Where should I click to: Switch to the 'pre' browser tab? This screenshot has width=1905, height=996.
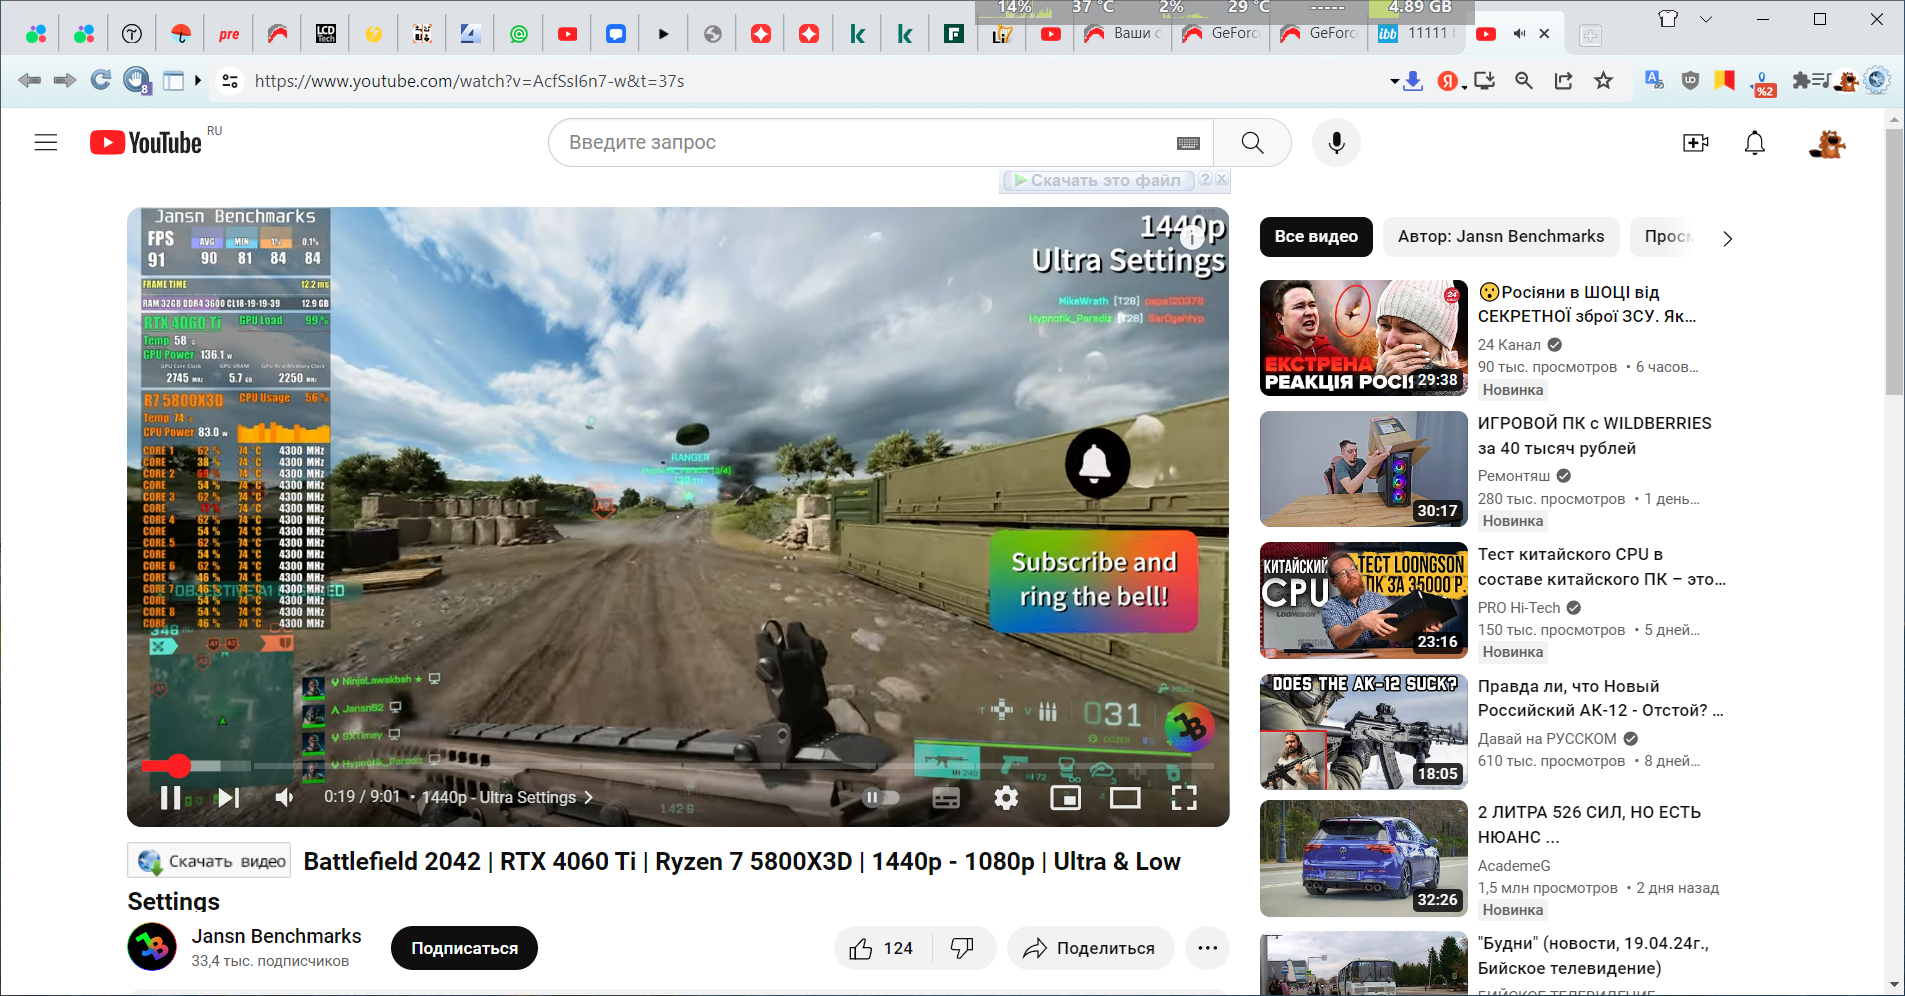229,34
